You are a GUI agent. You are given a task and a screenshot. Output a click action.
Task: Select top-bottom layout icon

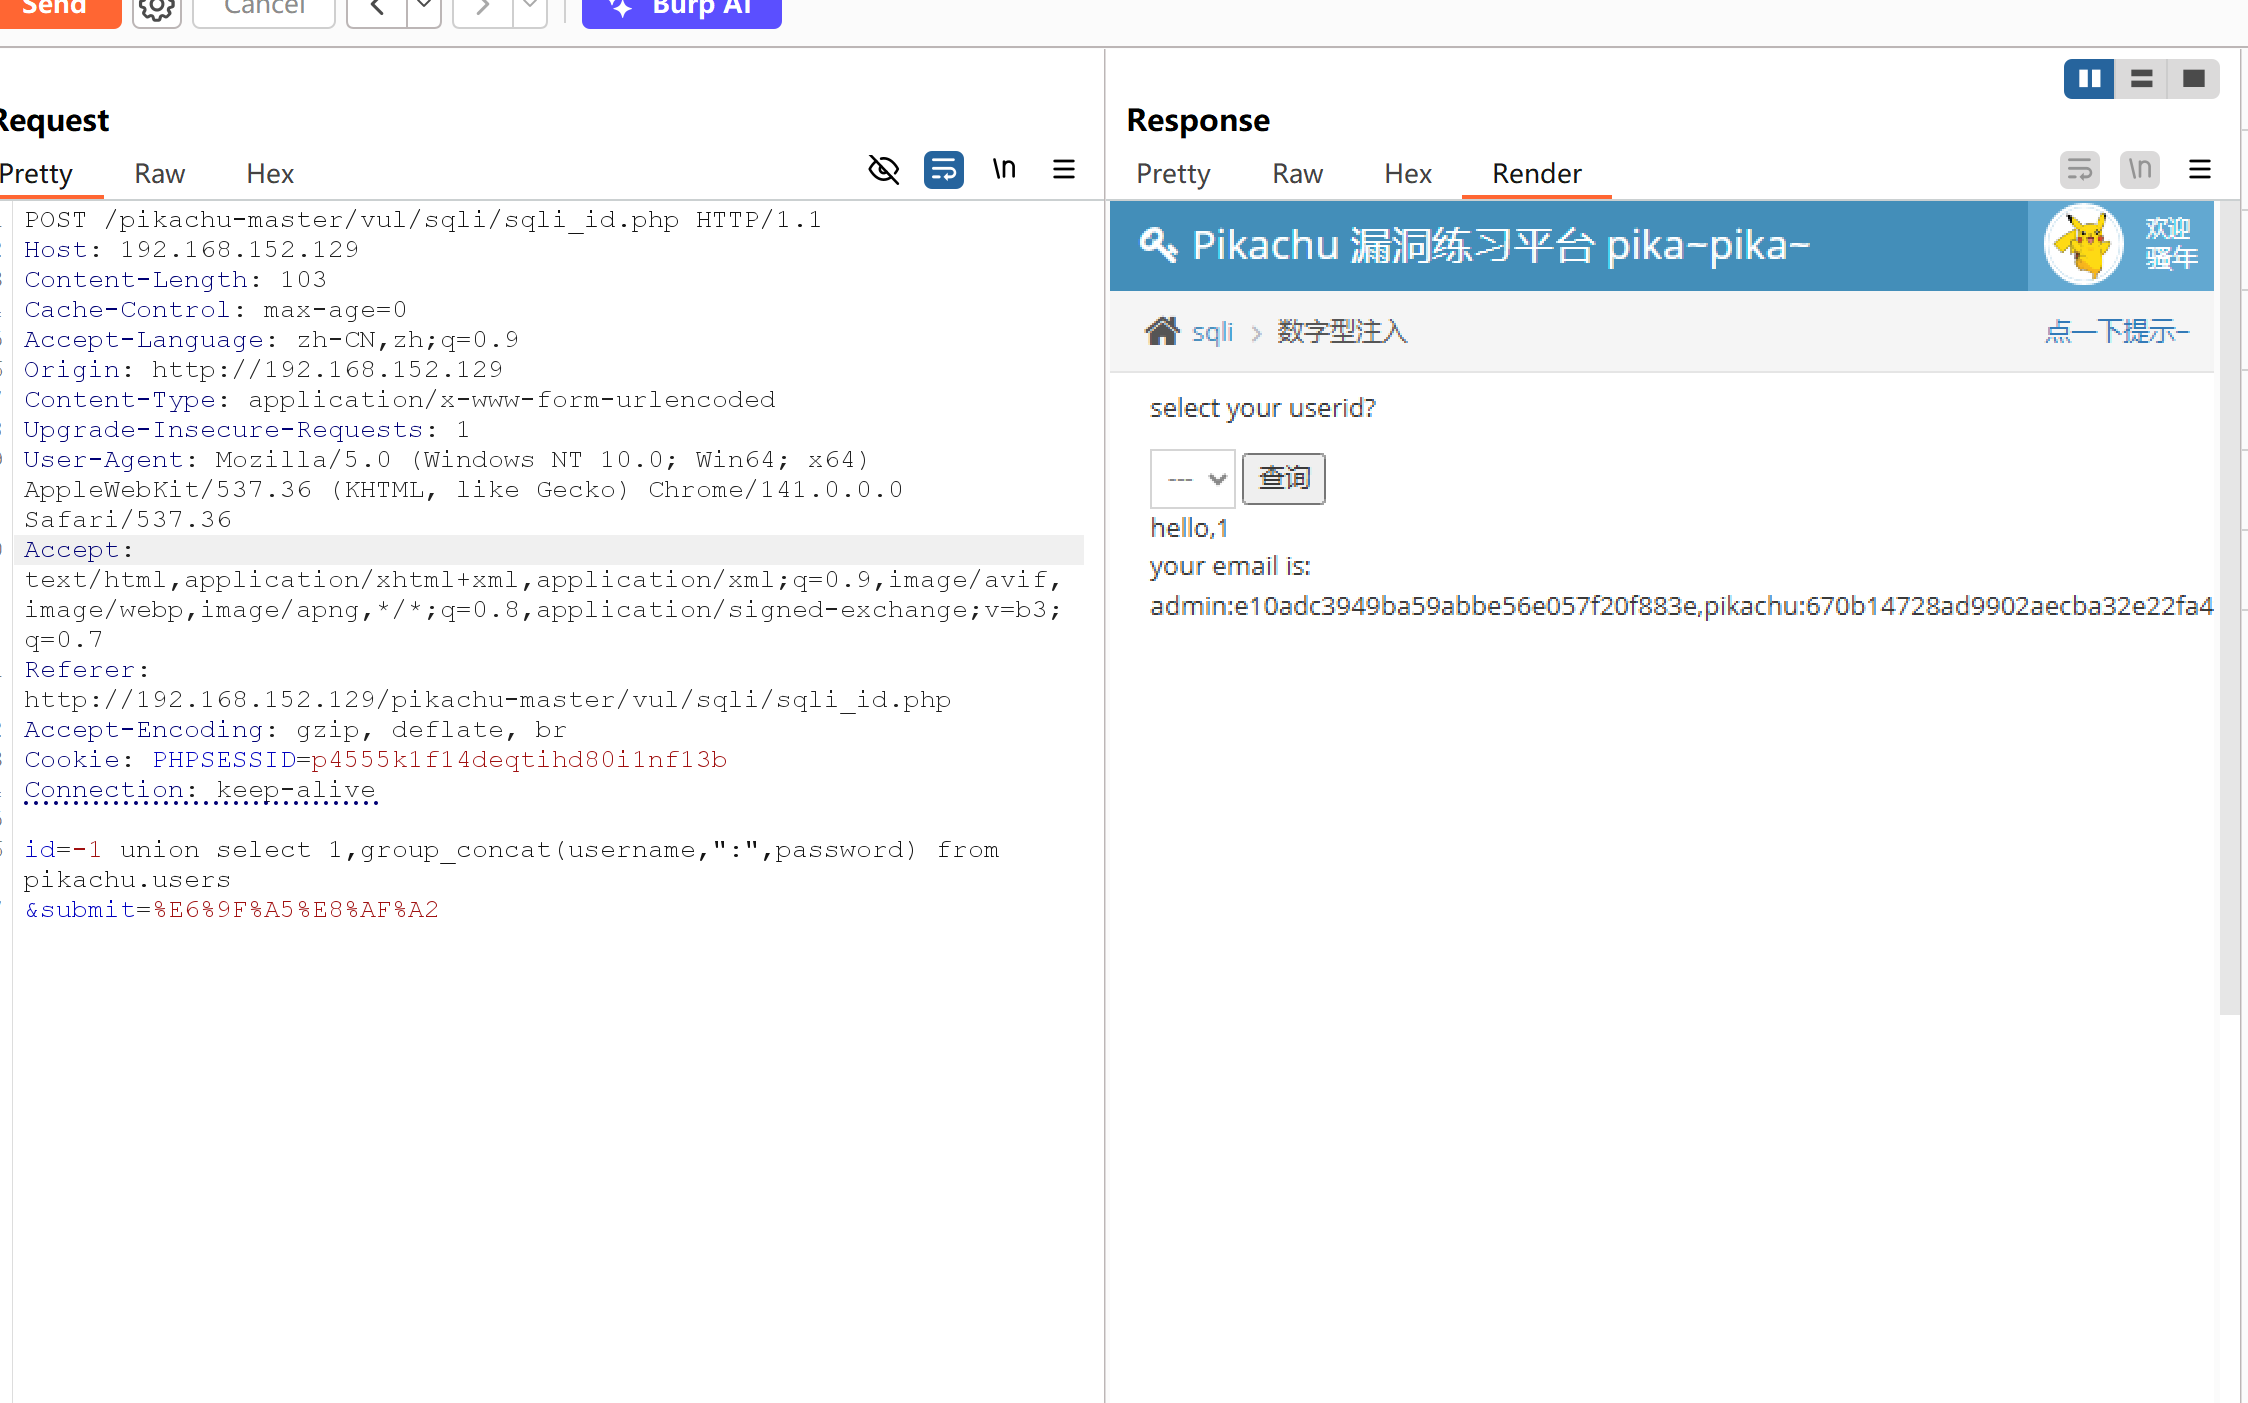[x=2141, y=79]
